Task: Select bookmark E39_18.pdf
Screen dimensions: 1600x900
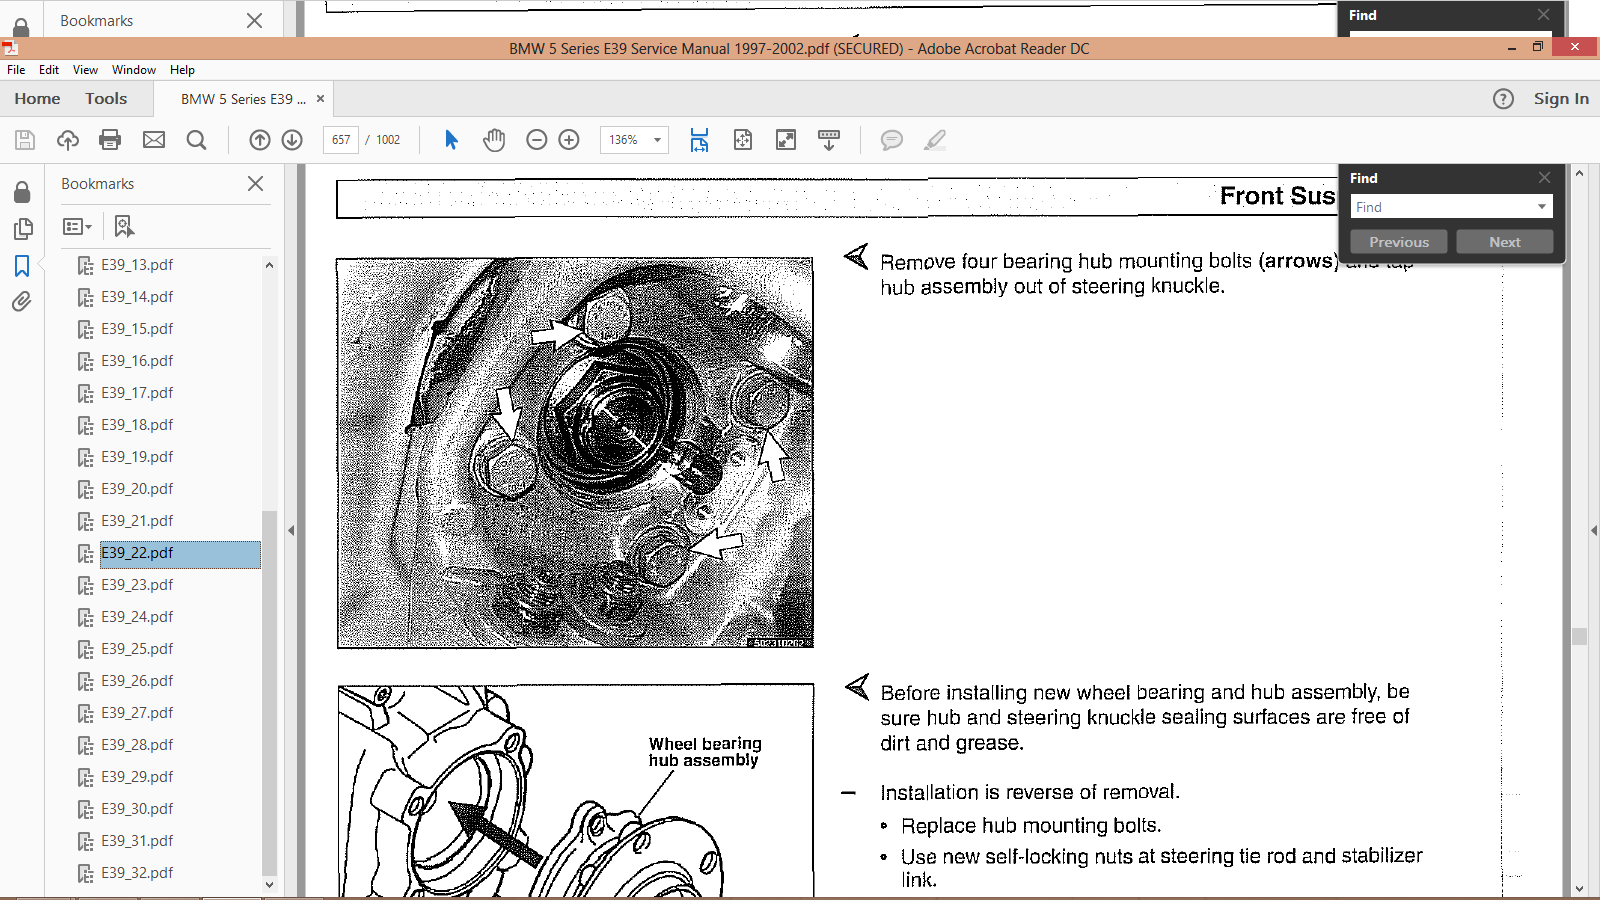Action: pyautogui.click(x=137, y=425)
